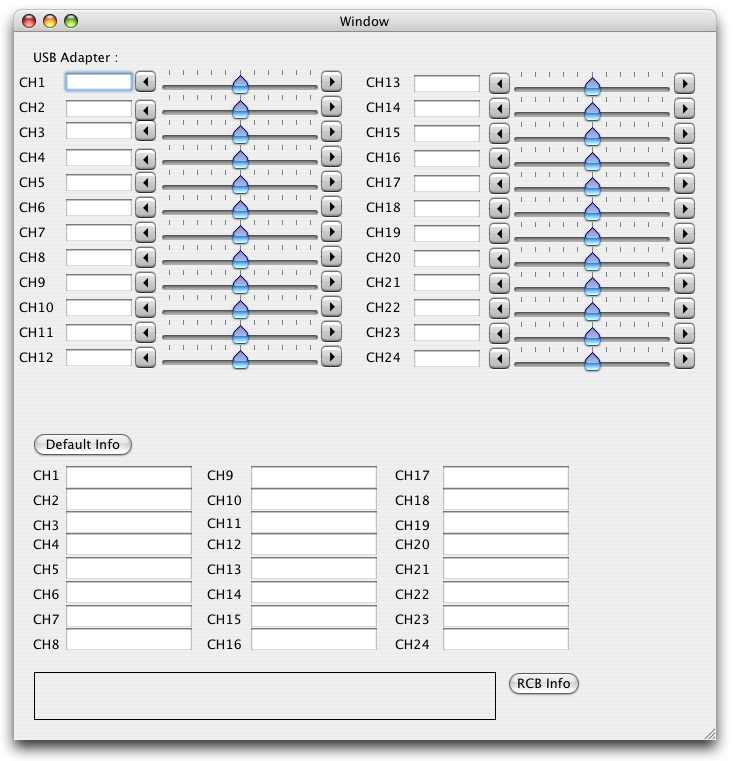The width and height of the screenshot is (733, 761).
Task: Click the upper CH13 row's right arrow
Action: (x=684, y=83)
